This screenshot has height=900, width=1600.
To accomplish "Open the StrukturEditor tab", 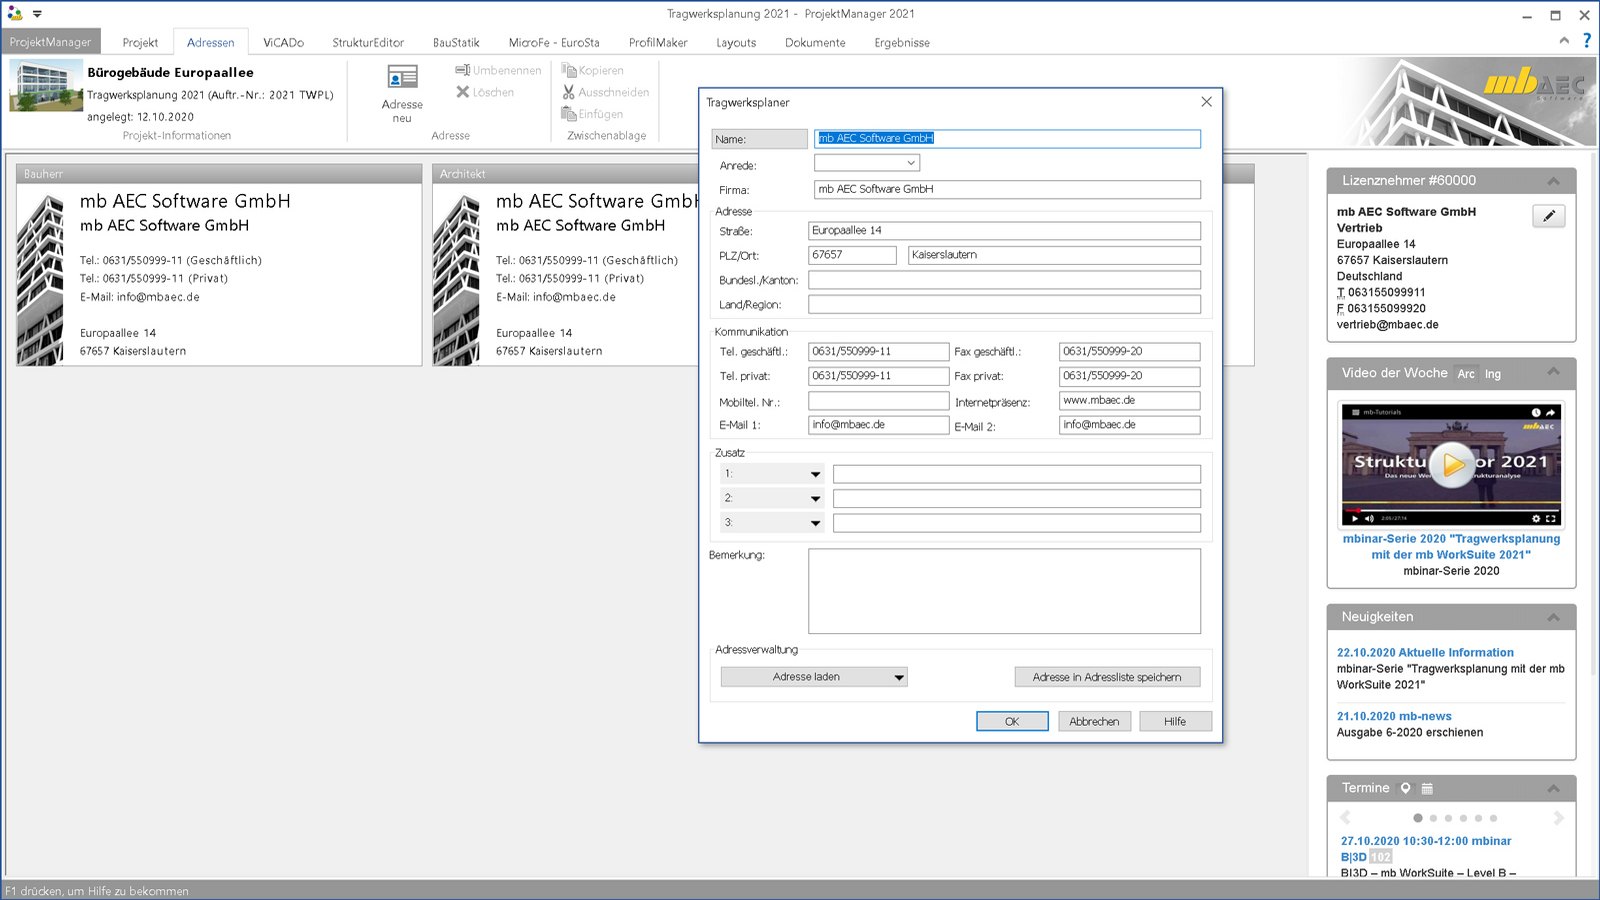I will pos(368,42).
